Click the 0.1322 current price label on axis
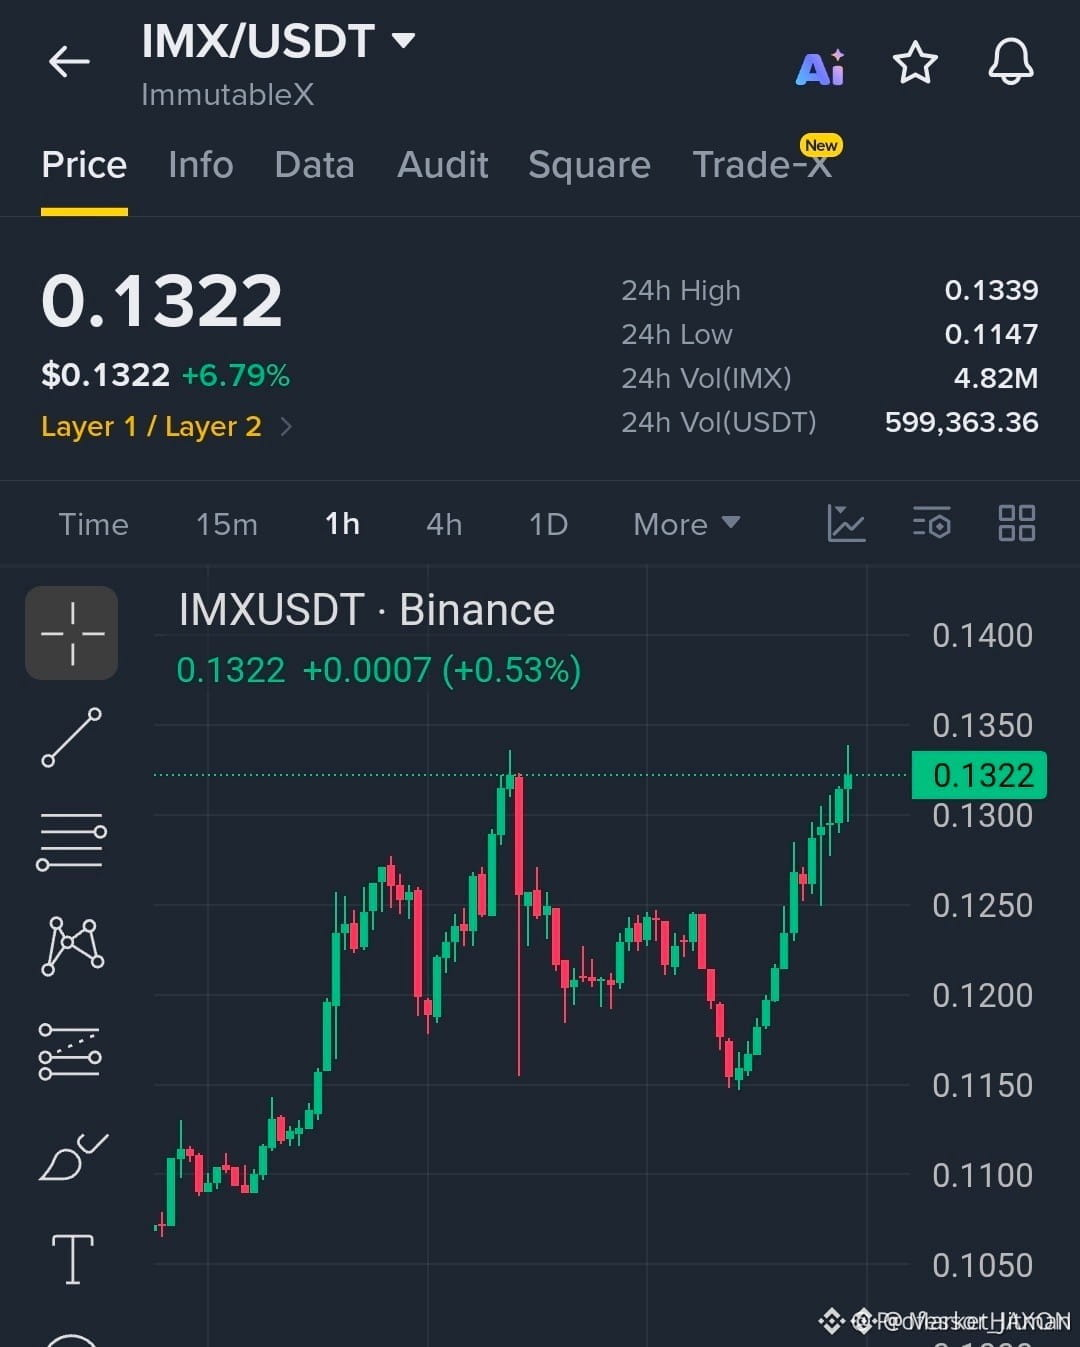This screenshot has width=1080, height=1347. (979, 775)
